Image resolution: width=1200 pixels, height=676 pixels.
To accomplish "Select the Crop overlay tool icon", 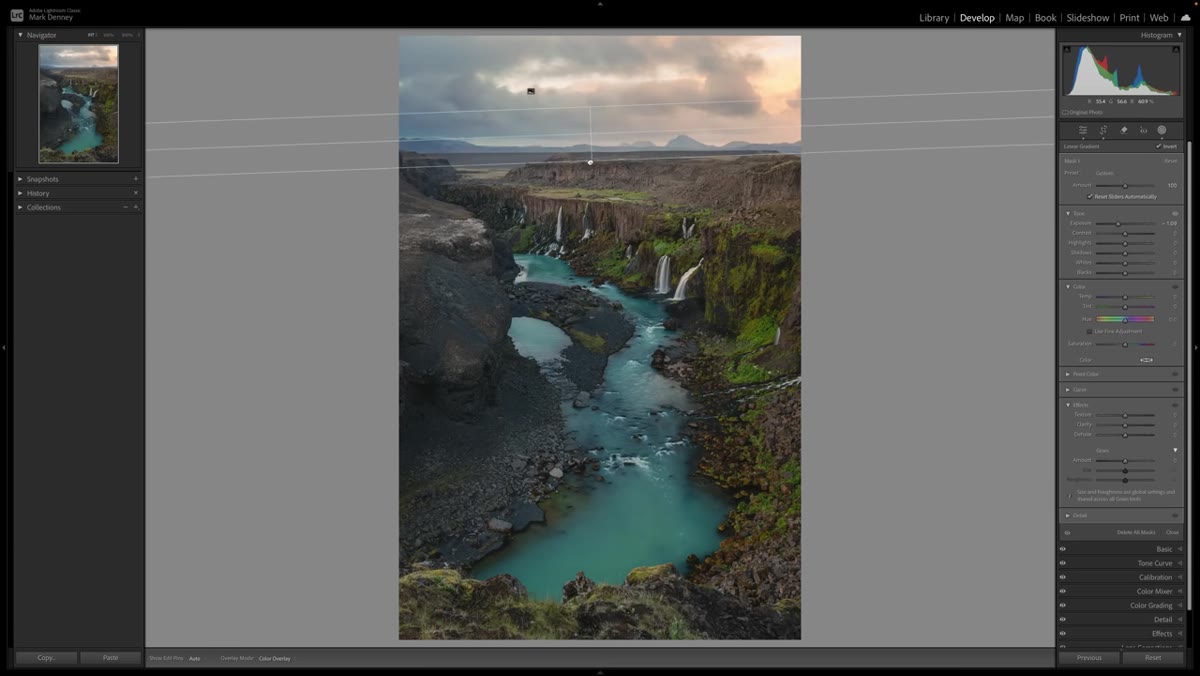I will 1103,130.
